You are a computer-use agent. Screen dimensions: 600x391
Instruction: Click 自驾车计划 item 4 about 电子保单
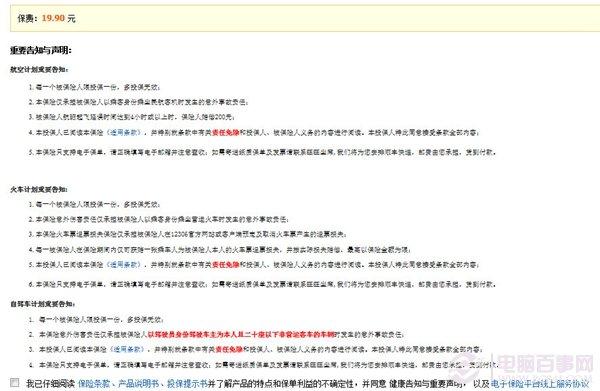pyautogui.click(x=264, y=365)
